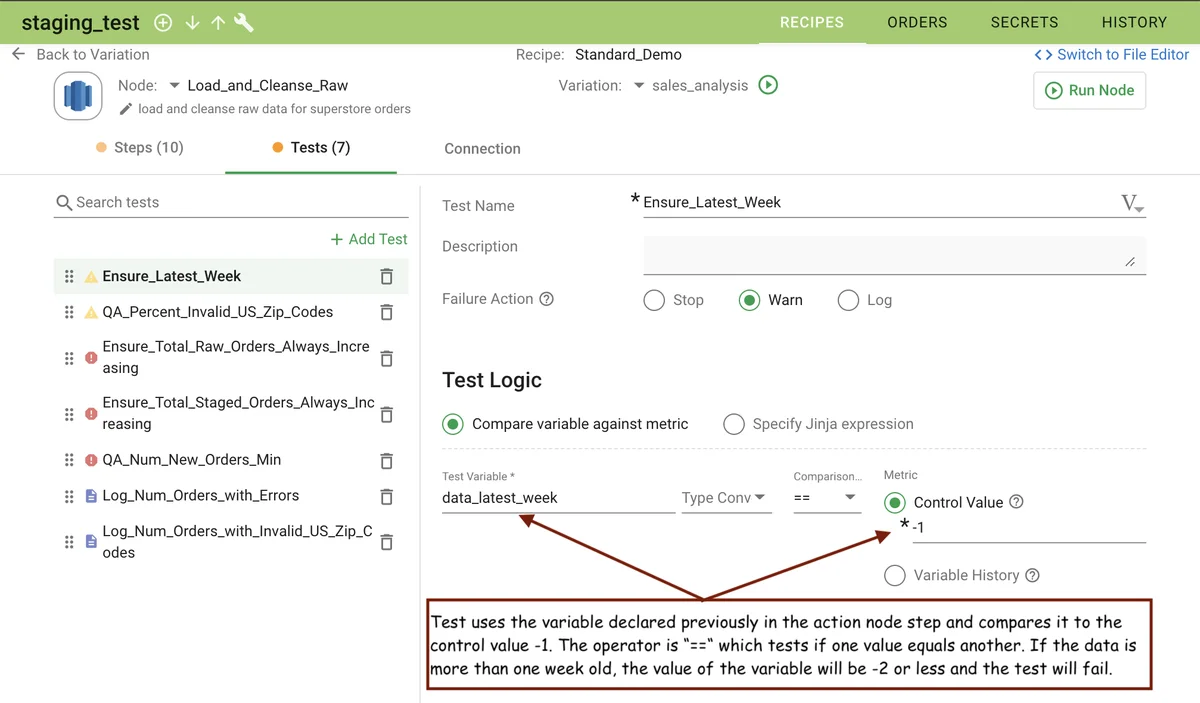Click the Run Node button

(1089, 90)
